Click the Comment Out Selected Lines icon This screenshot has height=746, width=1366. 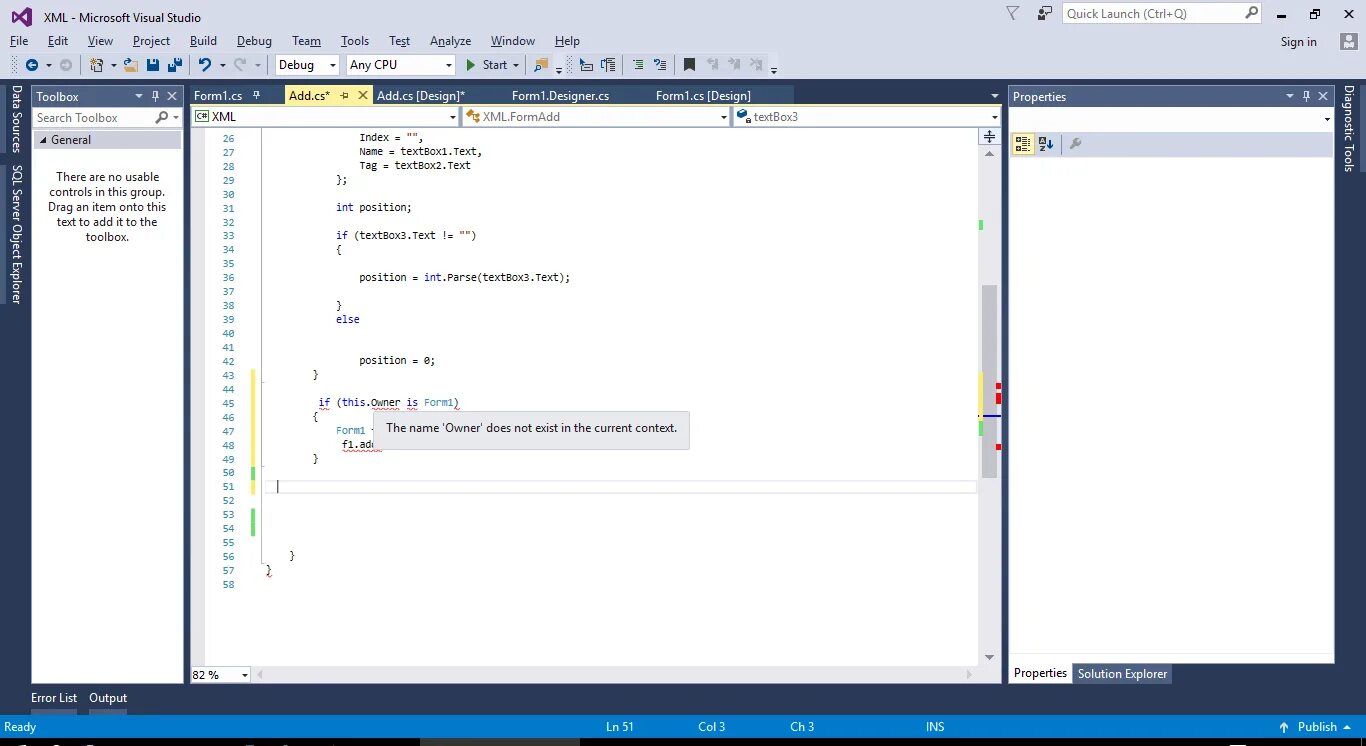(x=637, y=65)
